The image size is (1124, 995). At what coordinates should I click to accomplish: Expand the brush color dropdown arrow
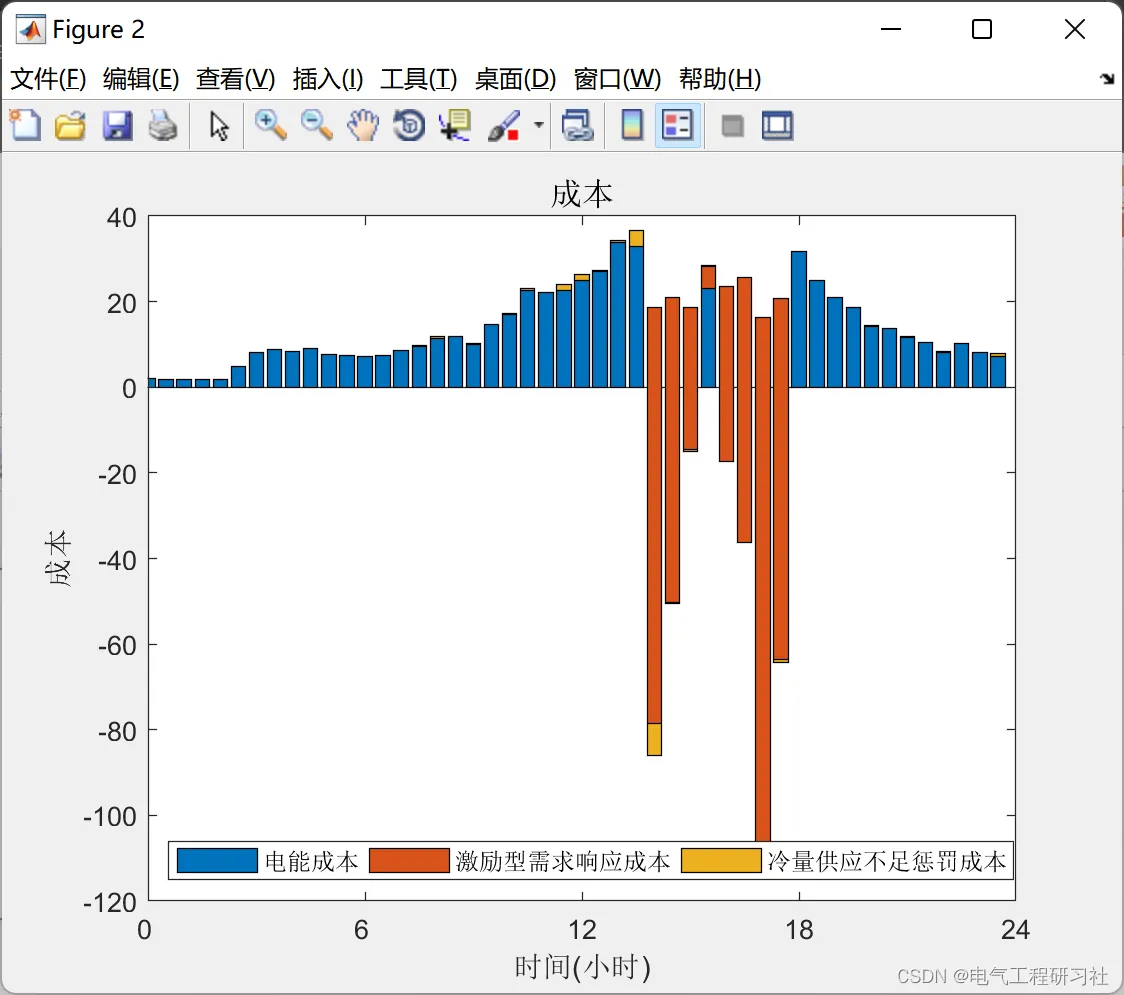coord(538,125)
